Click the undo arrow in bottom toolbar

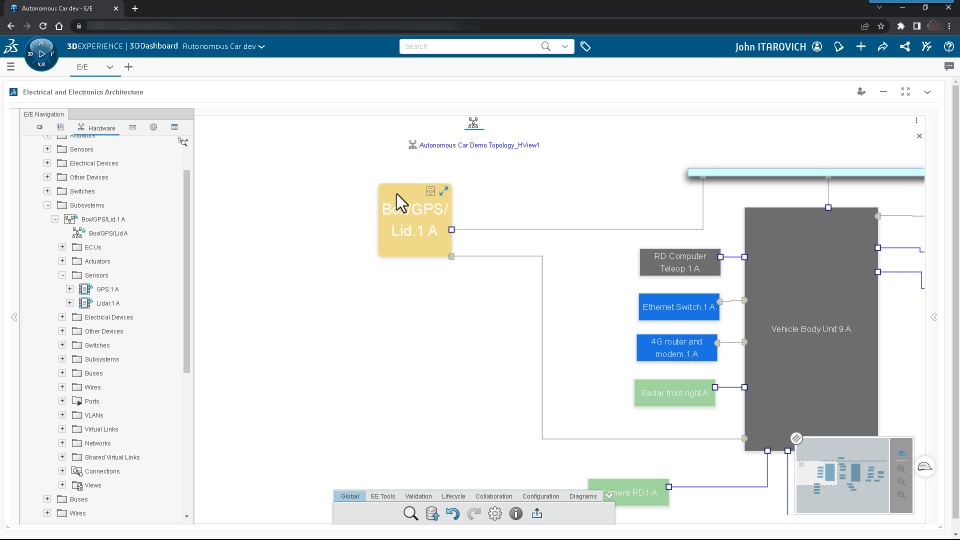click(x=452, y=514)
